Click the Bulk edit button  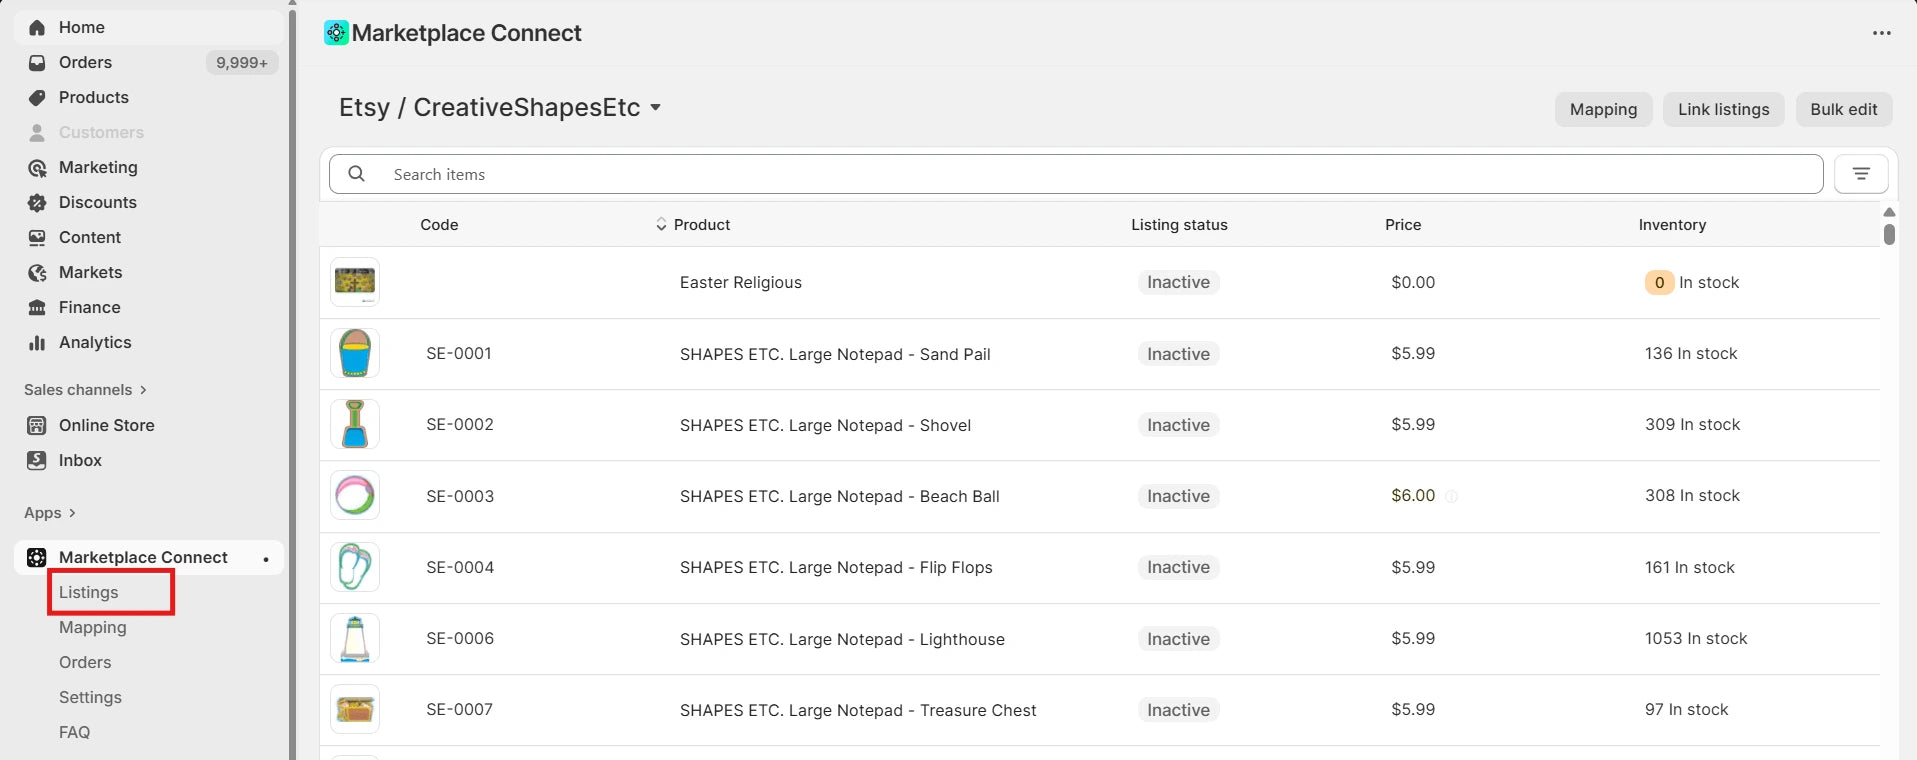(x=1843, y=110)
